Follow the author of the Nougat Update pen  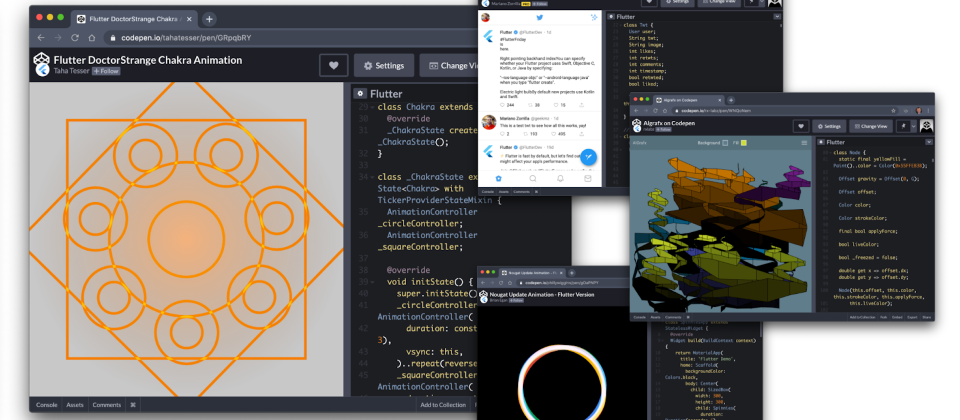pos(516,301)
